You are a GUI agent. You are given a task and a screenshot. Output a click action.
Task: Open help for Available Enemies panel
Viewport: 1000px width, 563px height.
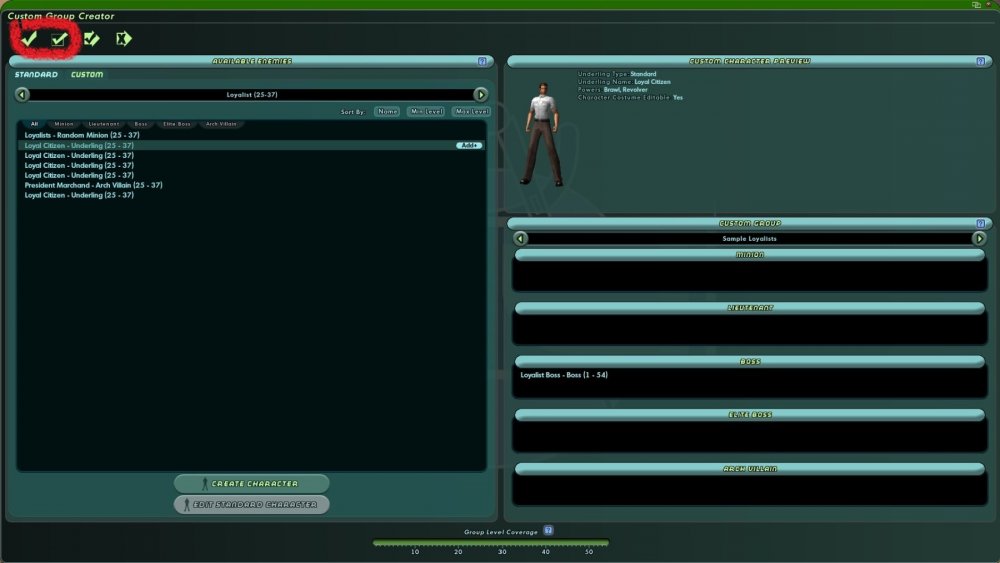pyautogui.click(x=482, y=62)
